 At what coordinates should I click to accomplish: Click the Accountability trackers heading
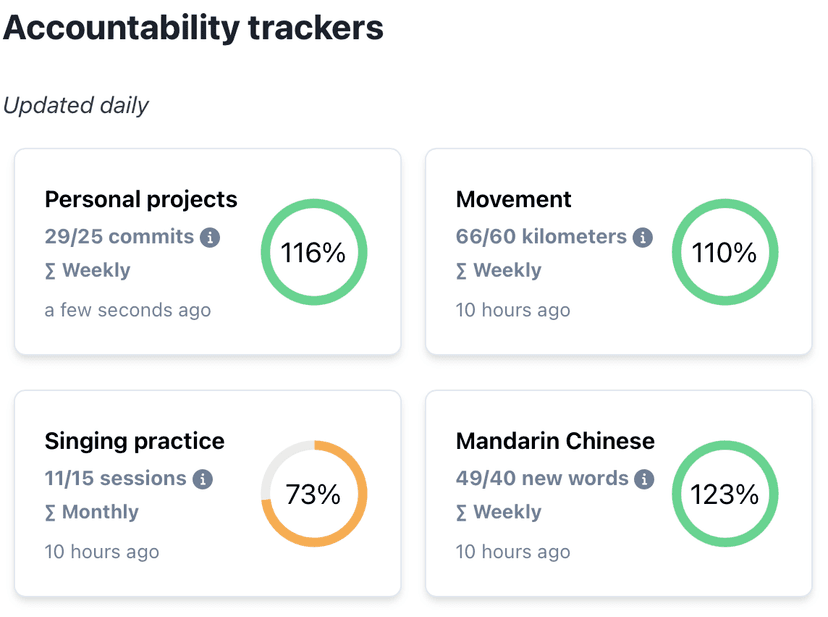click(x=193, y=27)
